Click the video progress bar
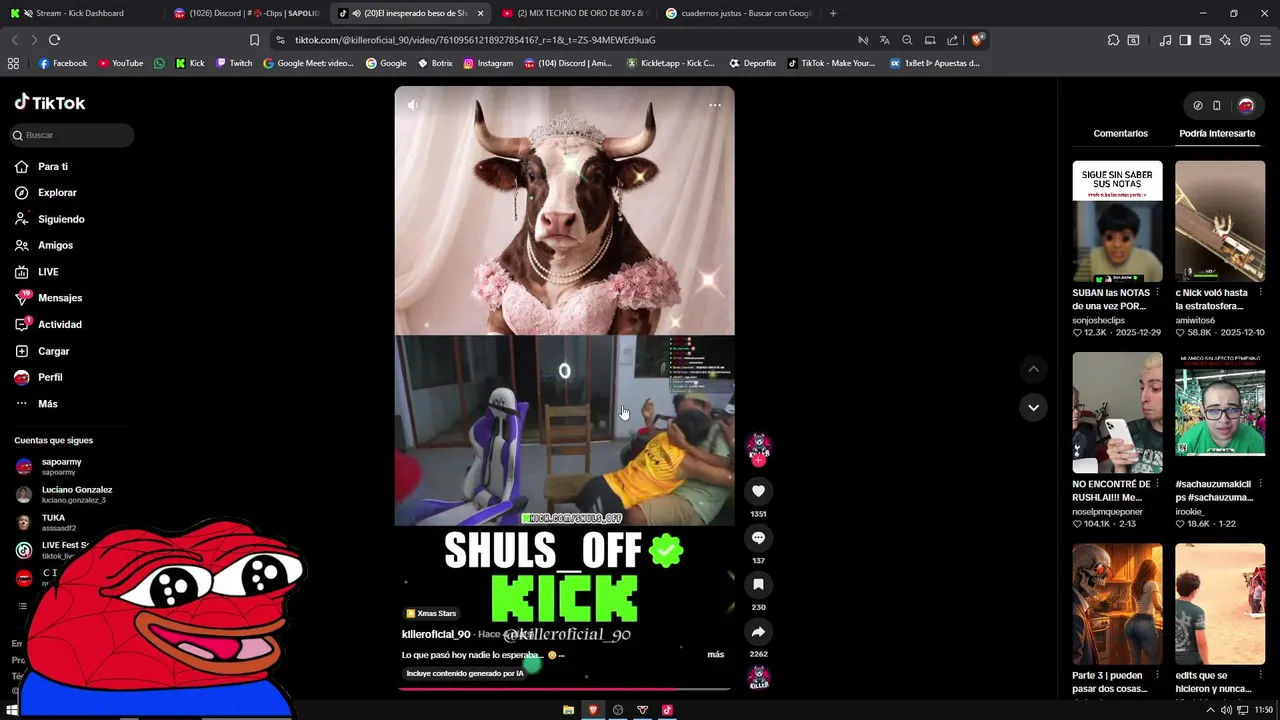The height and width of the screenshot is (720, 1280). 564,688
